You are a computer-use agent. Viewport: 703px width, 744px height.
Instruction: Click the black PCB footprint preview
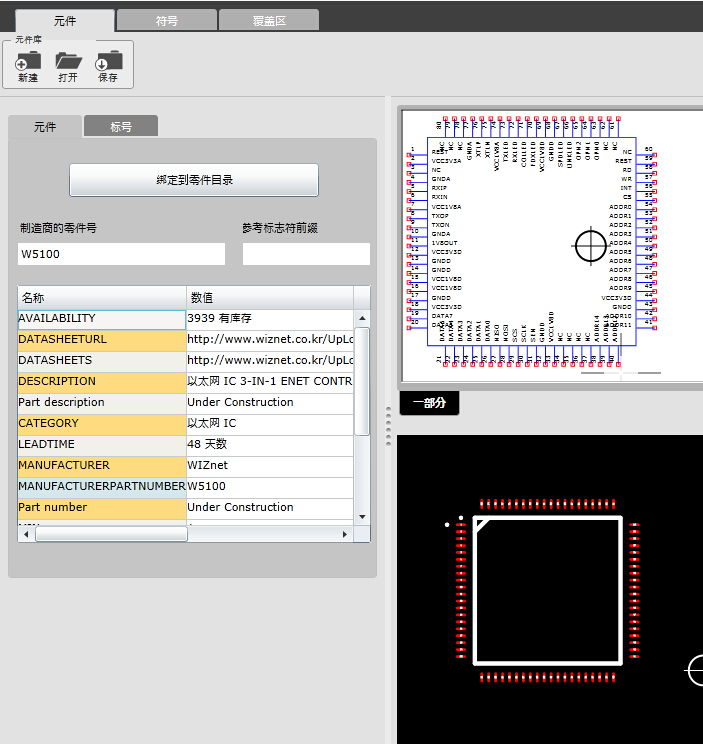[x=550, y=589]
